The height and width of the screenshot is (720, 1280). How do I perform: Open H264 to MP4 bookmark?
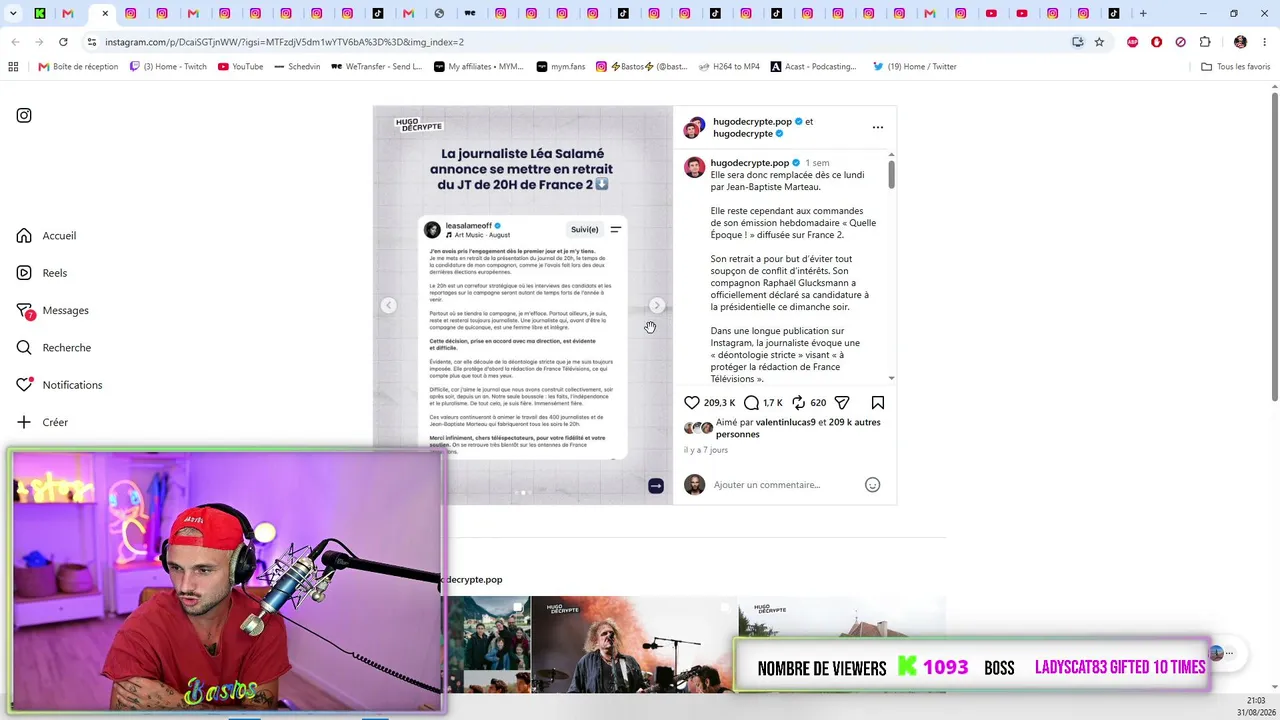pyautogui.click(x=729, y=67)
